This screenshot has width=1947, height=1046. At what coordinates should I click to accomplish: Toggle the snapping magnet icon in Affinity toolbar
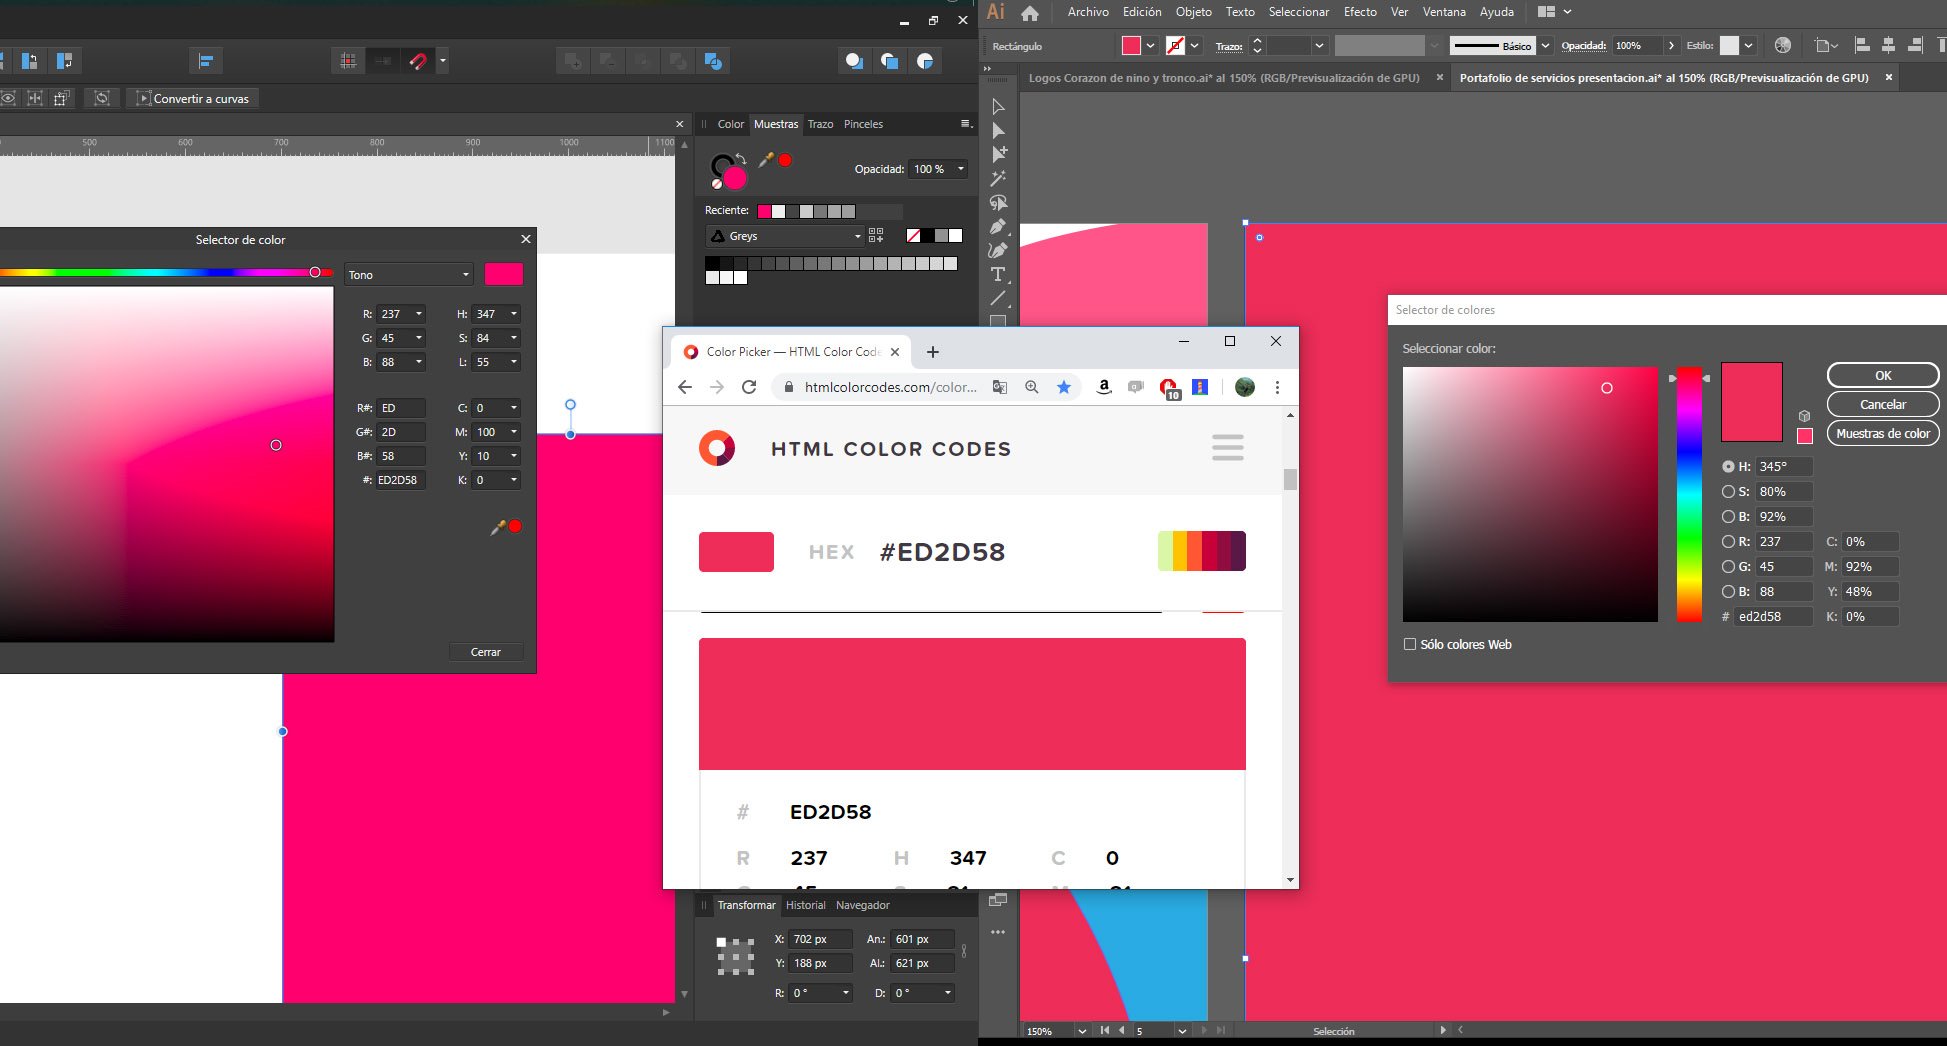pyautogui.click(x=418, y=61)
